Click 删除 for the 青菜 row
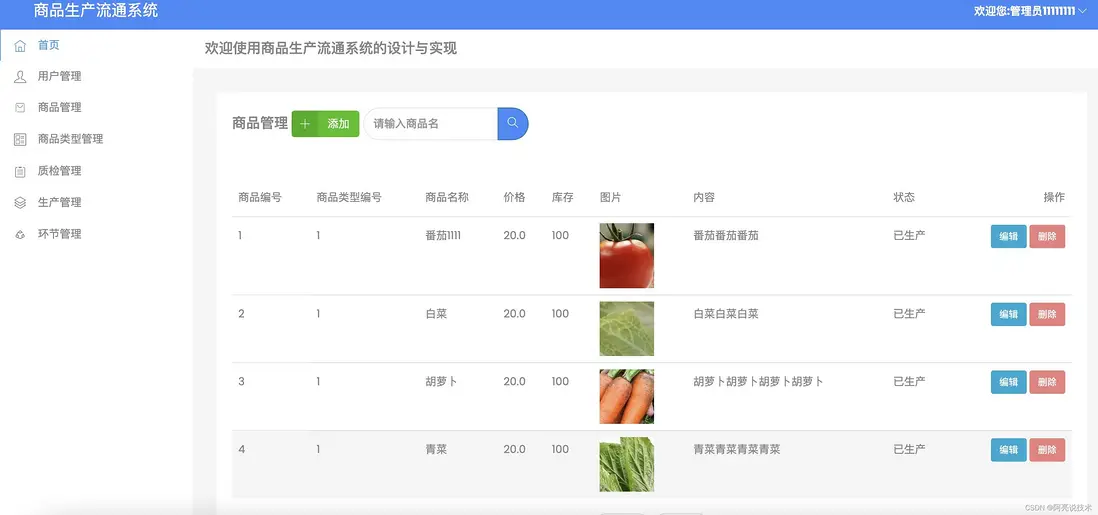 pos(1047,450)
